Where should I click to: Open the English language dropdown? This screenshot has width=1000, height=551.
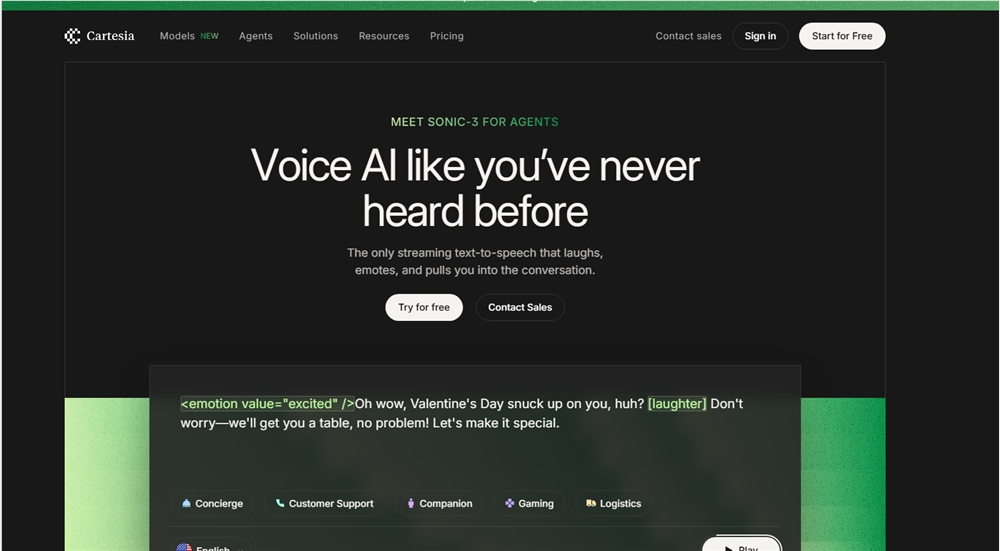pyautogui.click(x=211, y=546)
